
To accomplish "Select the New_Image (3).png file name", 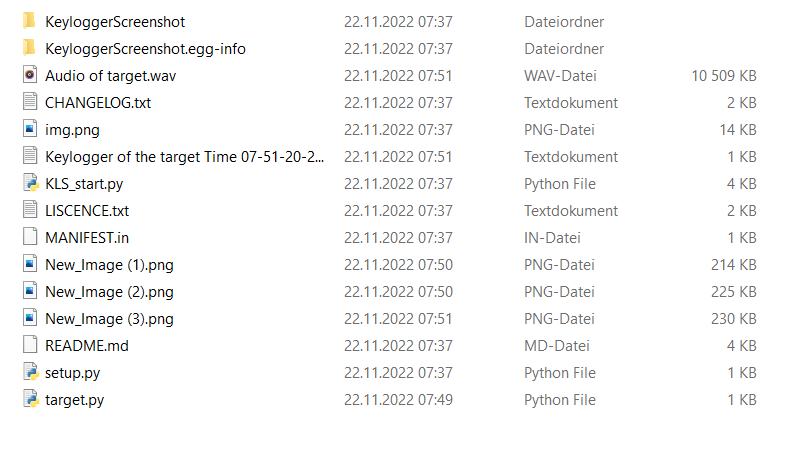I will tap(109, 319).
